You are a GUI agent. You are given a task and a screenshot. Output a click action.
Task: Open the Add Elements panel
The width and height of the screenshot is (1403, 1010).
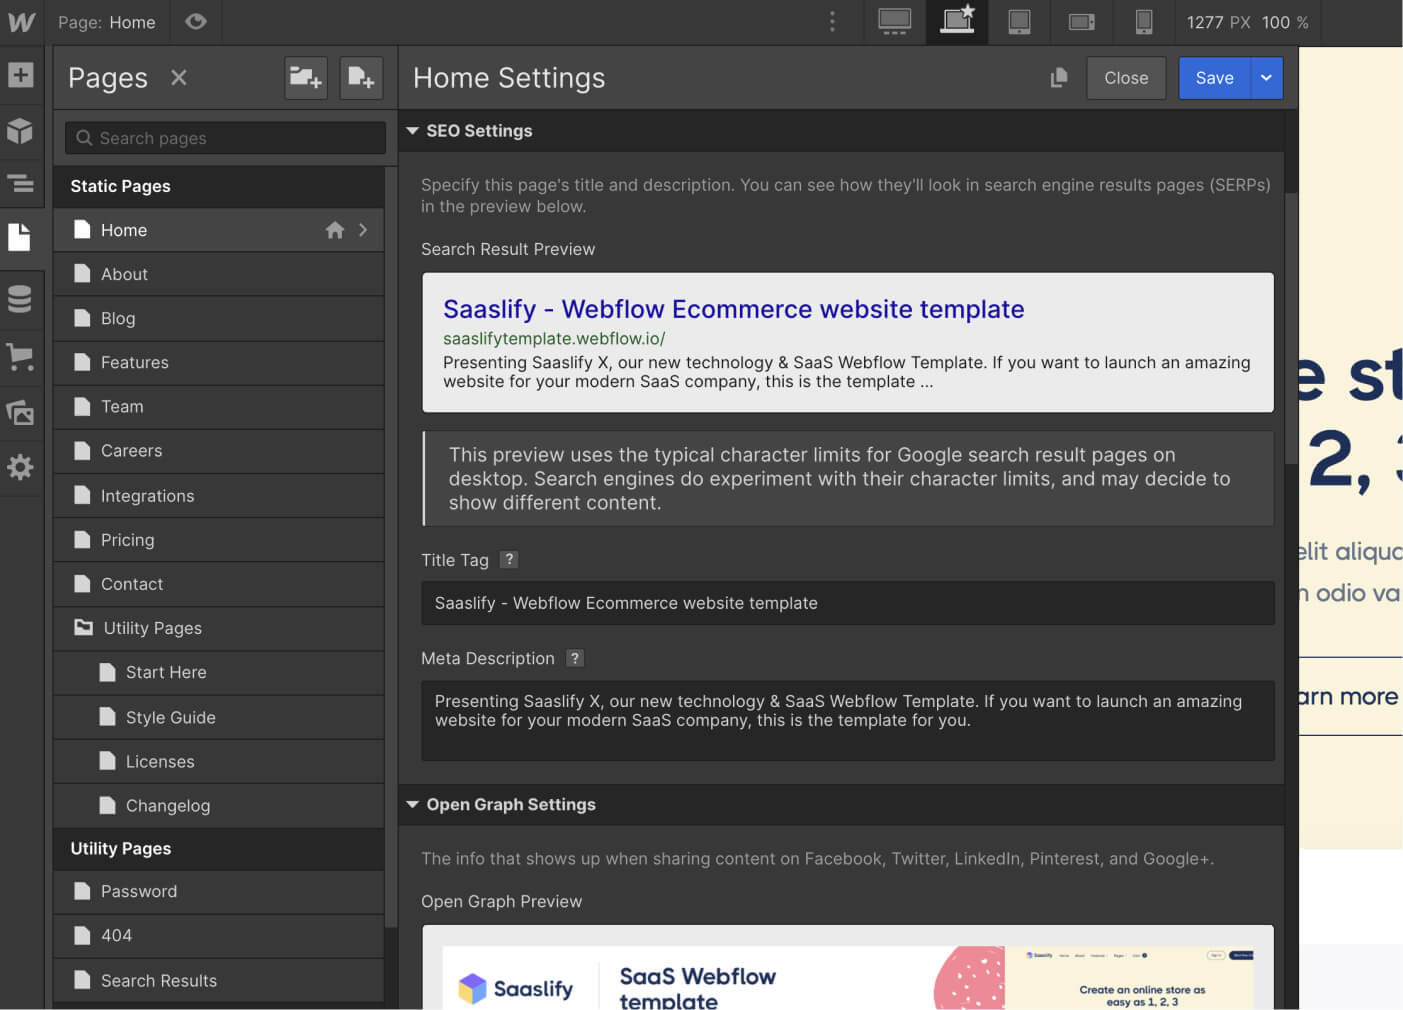point(22,75)
